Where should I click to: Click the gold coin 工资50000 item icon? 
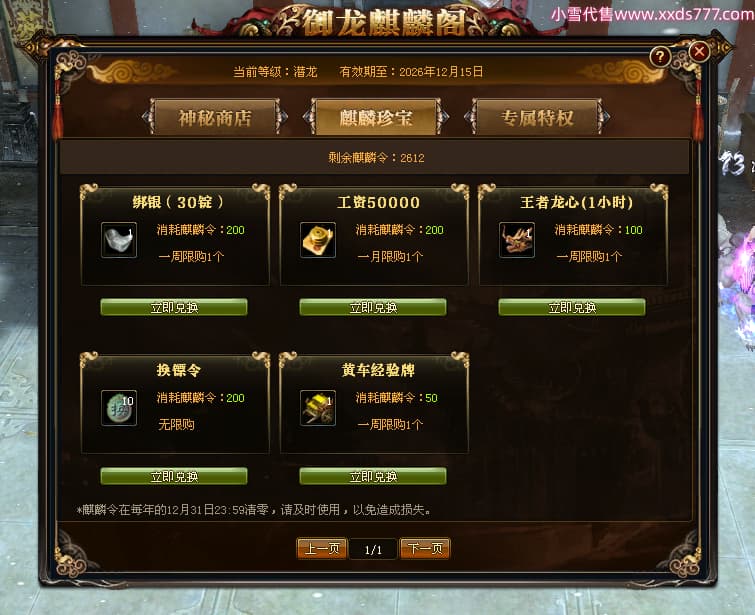318,240
